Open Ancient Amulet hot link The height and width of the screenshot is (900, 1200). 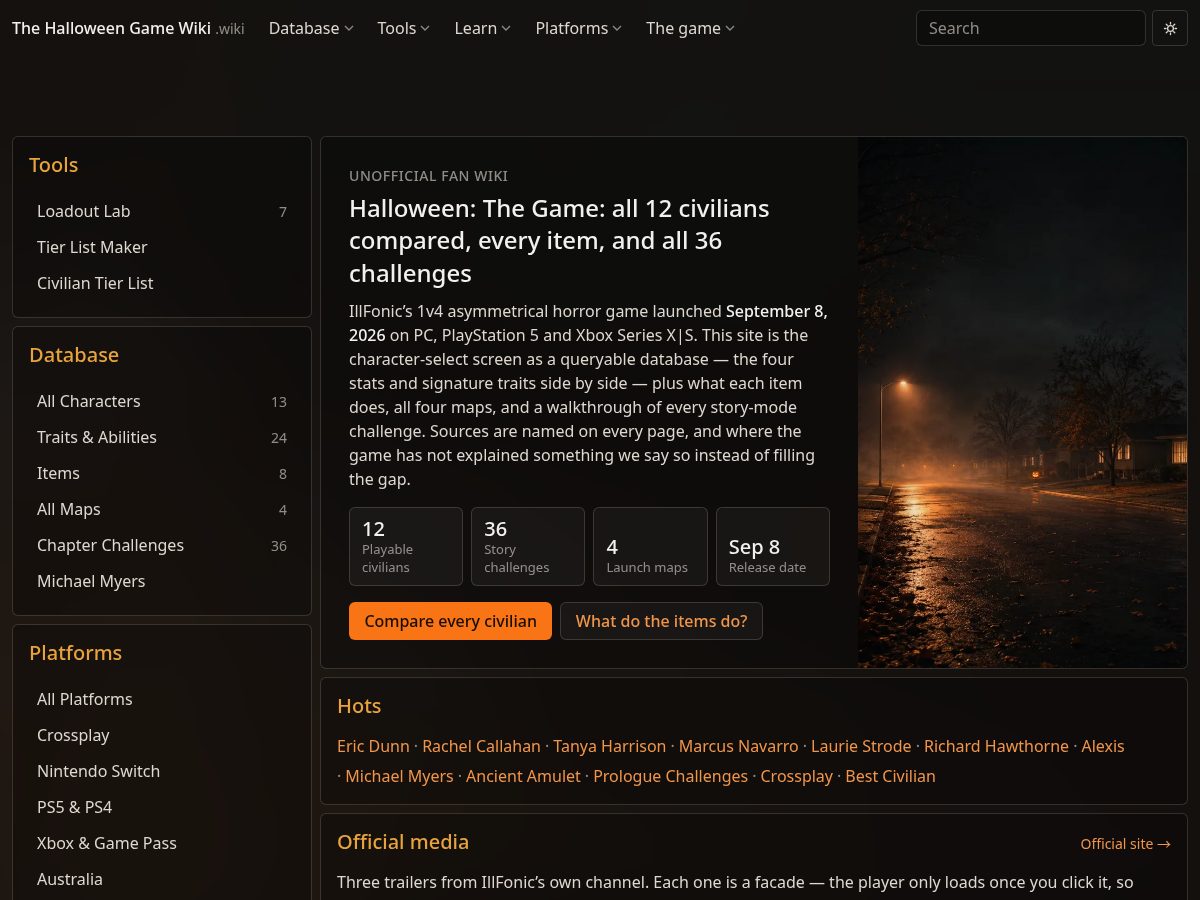click(x=523, y=776)
